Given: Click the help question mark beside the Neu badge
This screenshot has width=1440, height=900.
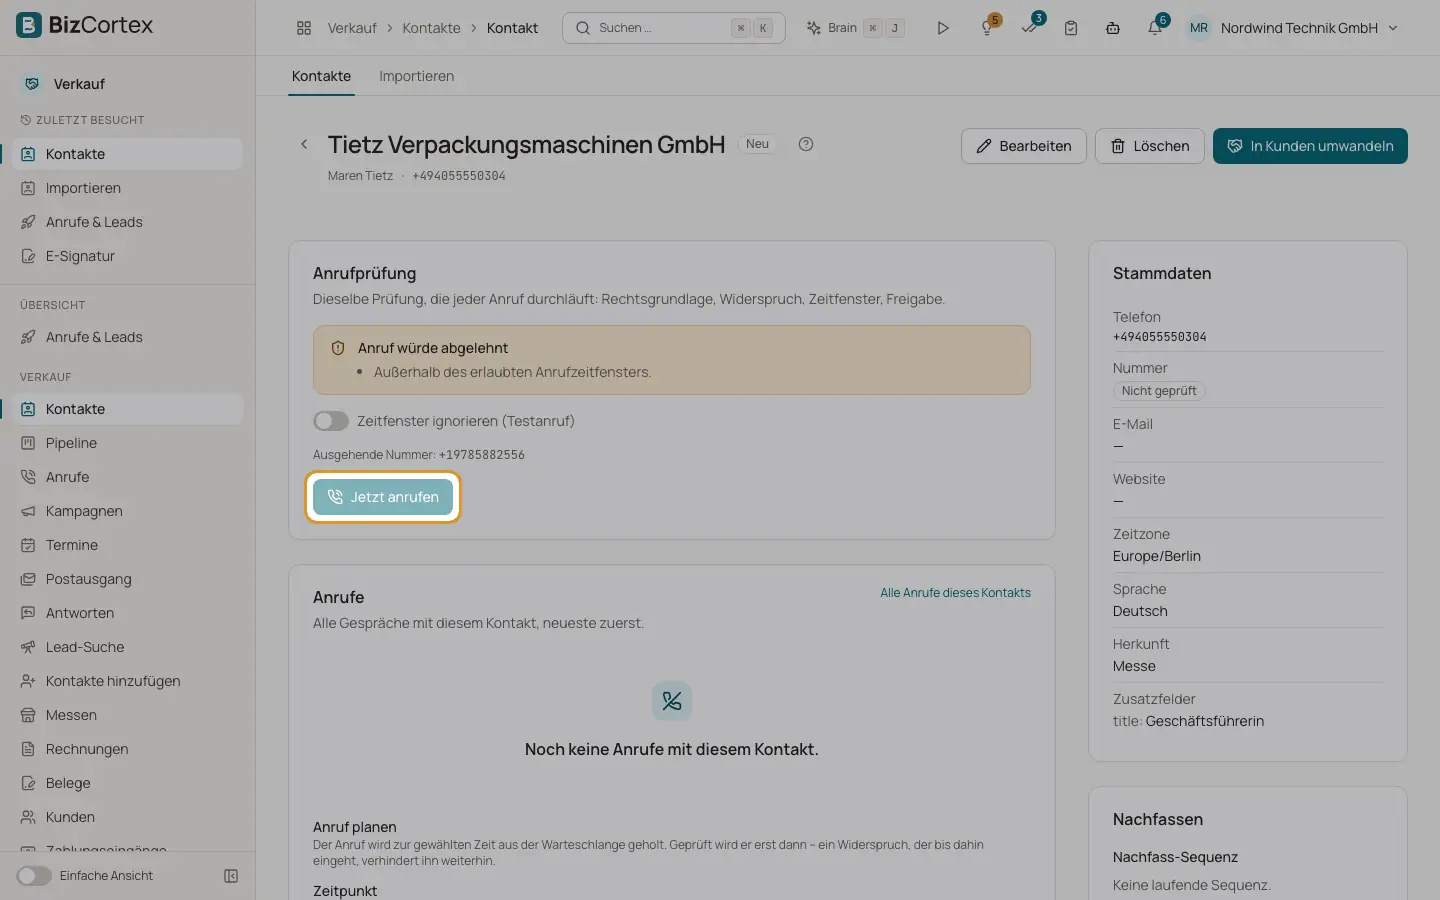Looking at the screenshot, I should (806, 144).
